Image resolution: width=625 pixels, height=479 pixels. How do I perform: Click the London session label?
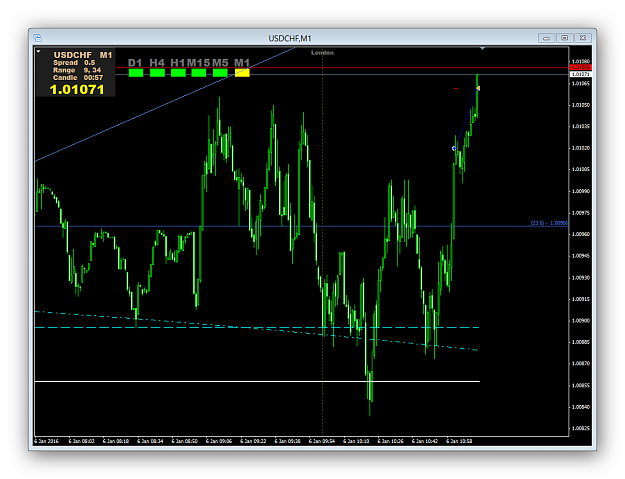point(322,53)
